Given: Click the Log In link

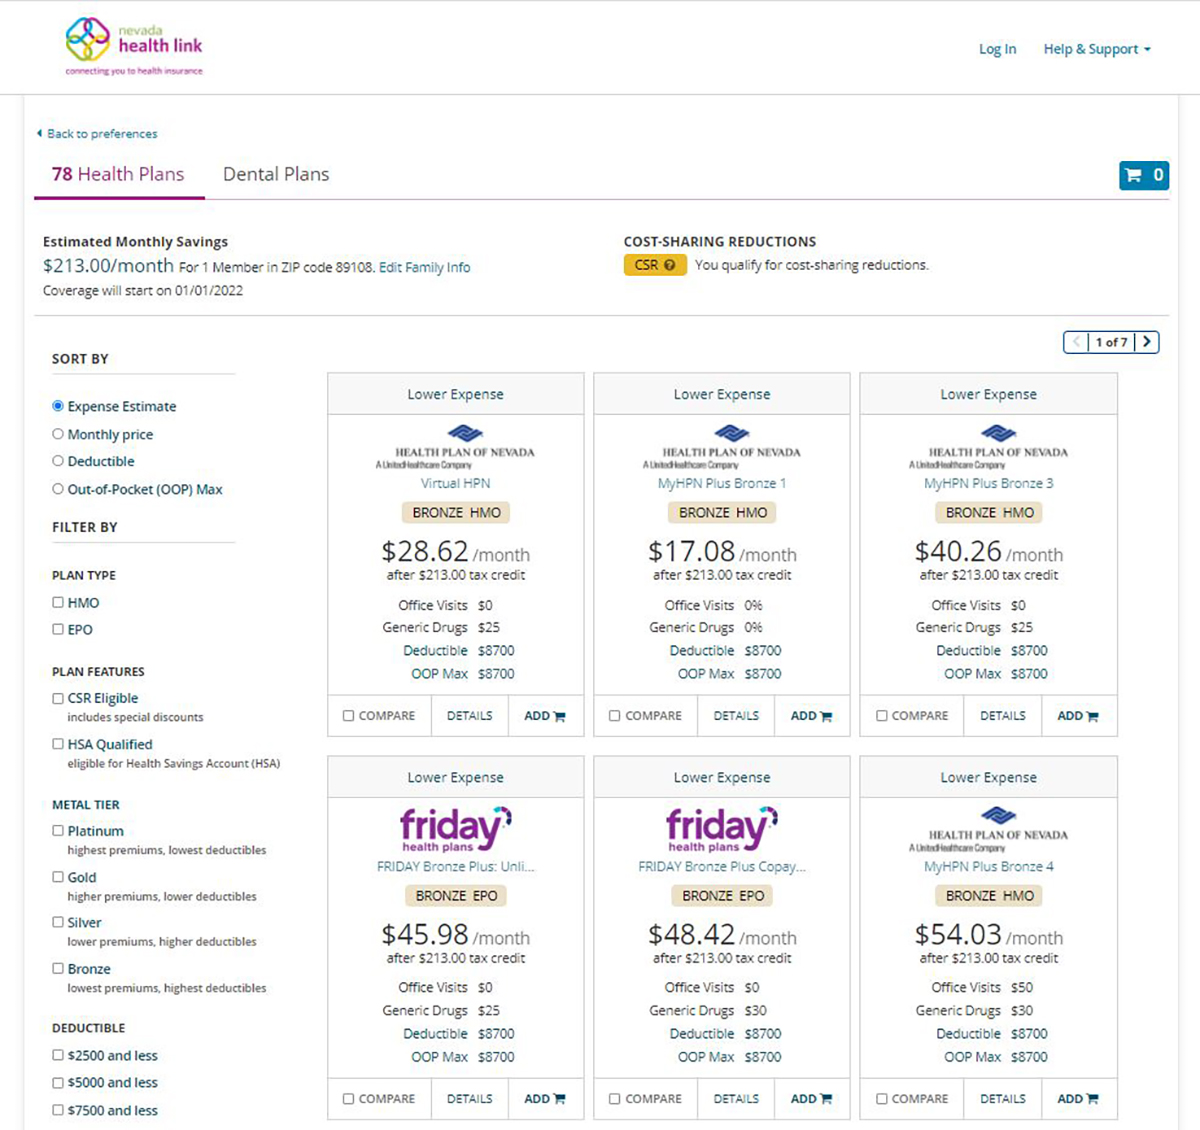Looking at the screenshot, I should pos(997,49).
